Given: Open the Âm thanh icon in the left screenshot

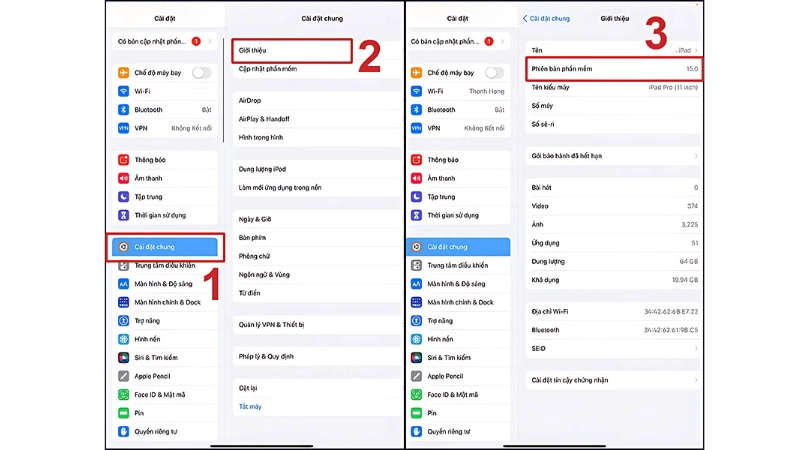Looking at the screenshot, I should [123, 178].
